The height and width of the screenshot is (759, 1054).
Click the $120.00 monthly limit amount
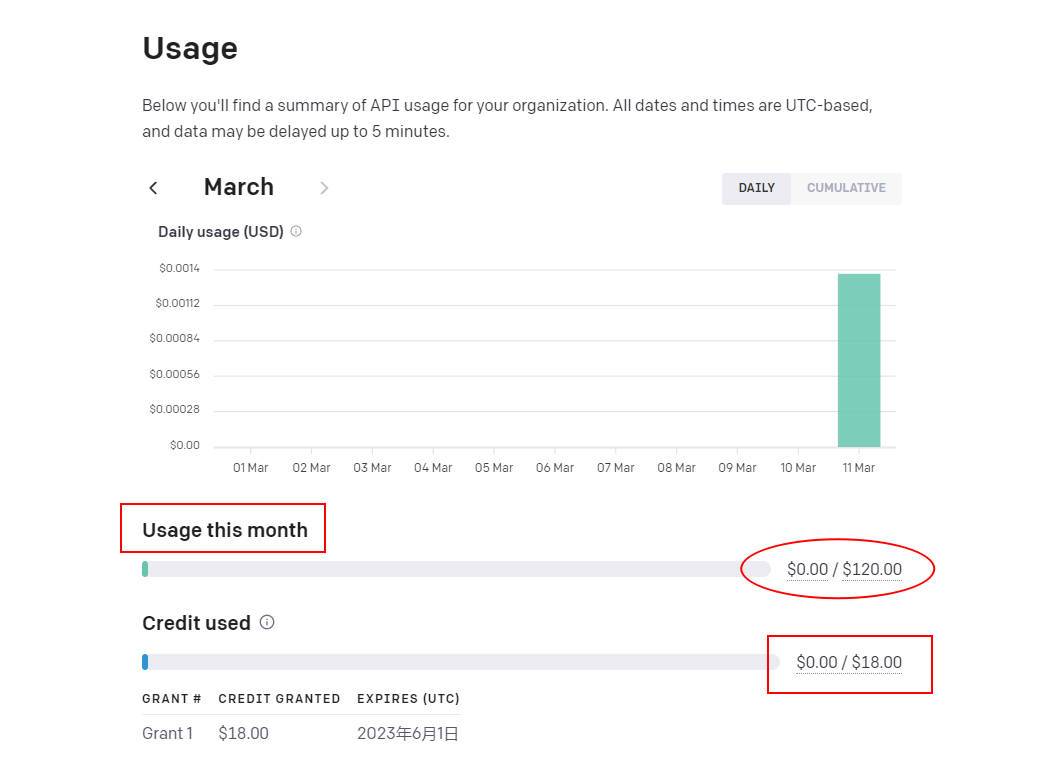872,569
